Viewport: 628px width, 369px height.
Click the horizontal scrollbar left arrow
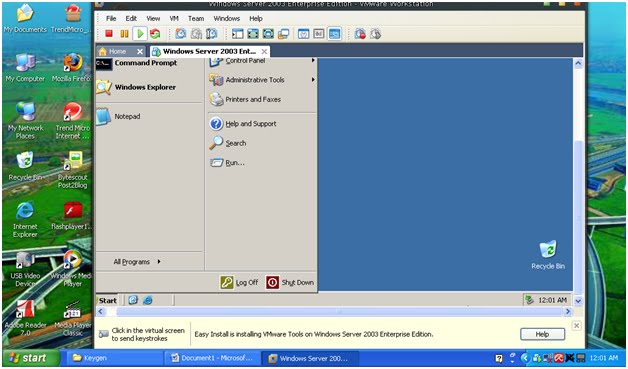point(101,311)
